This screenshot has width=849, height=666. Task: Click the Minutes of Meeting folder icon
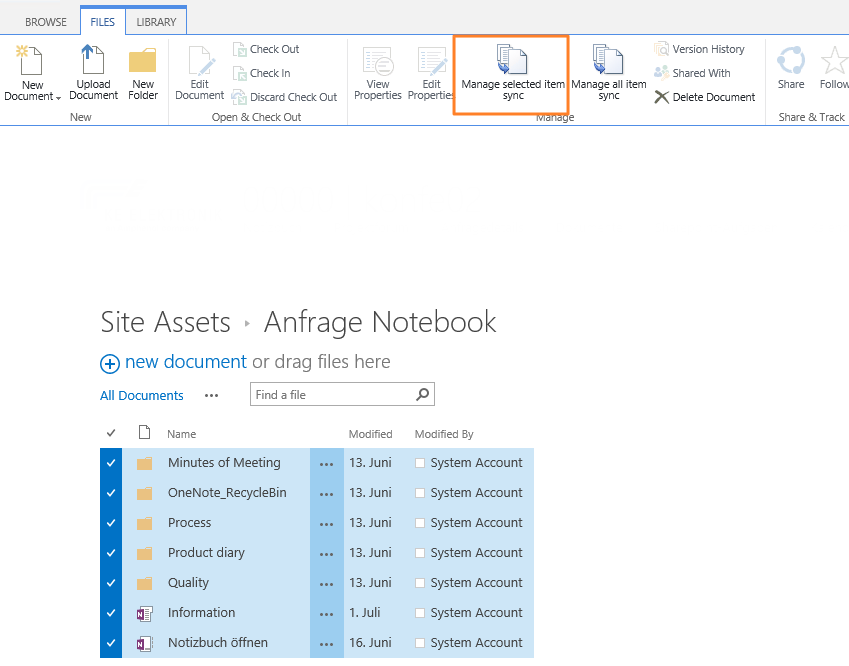tap(145, 463)
